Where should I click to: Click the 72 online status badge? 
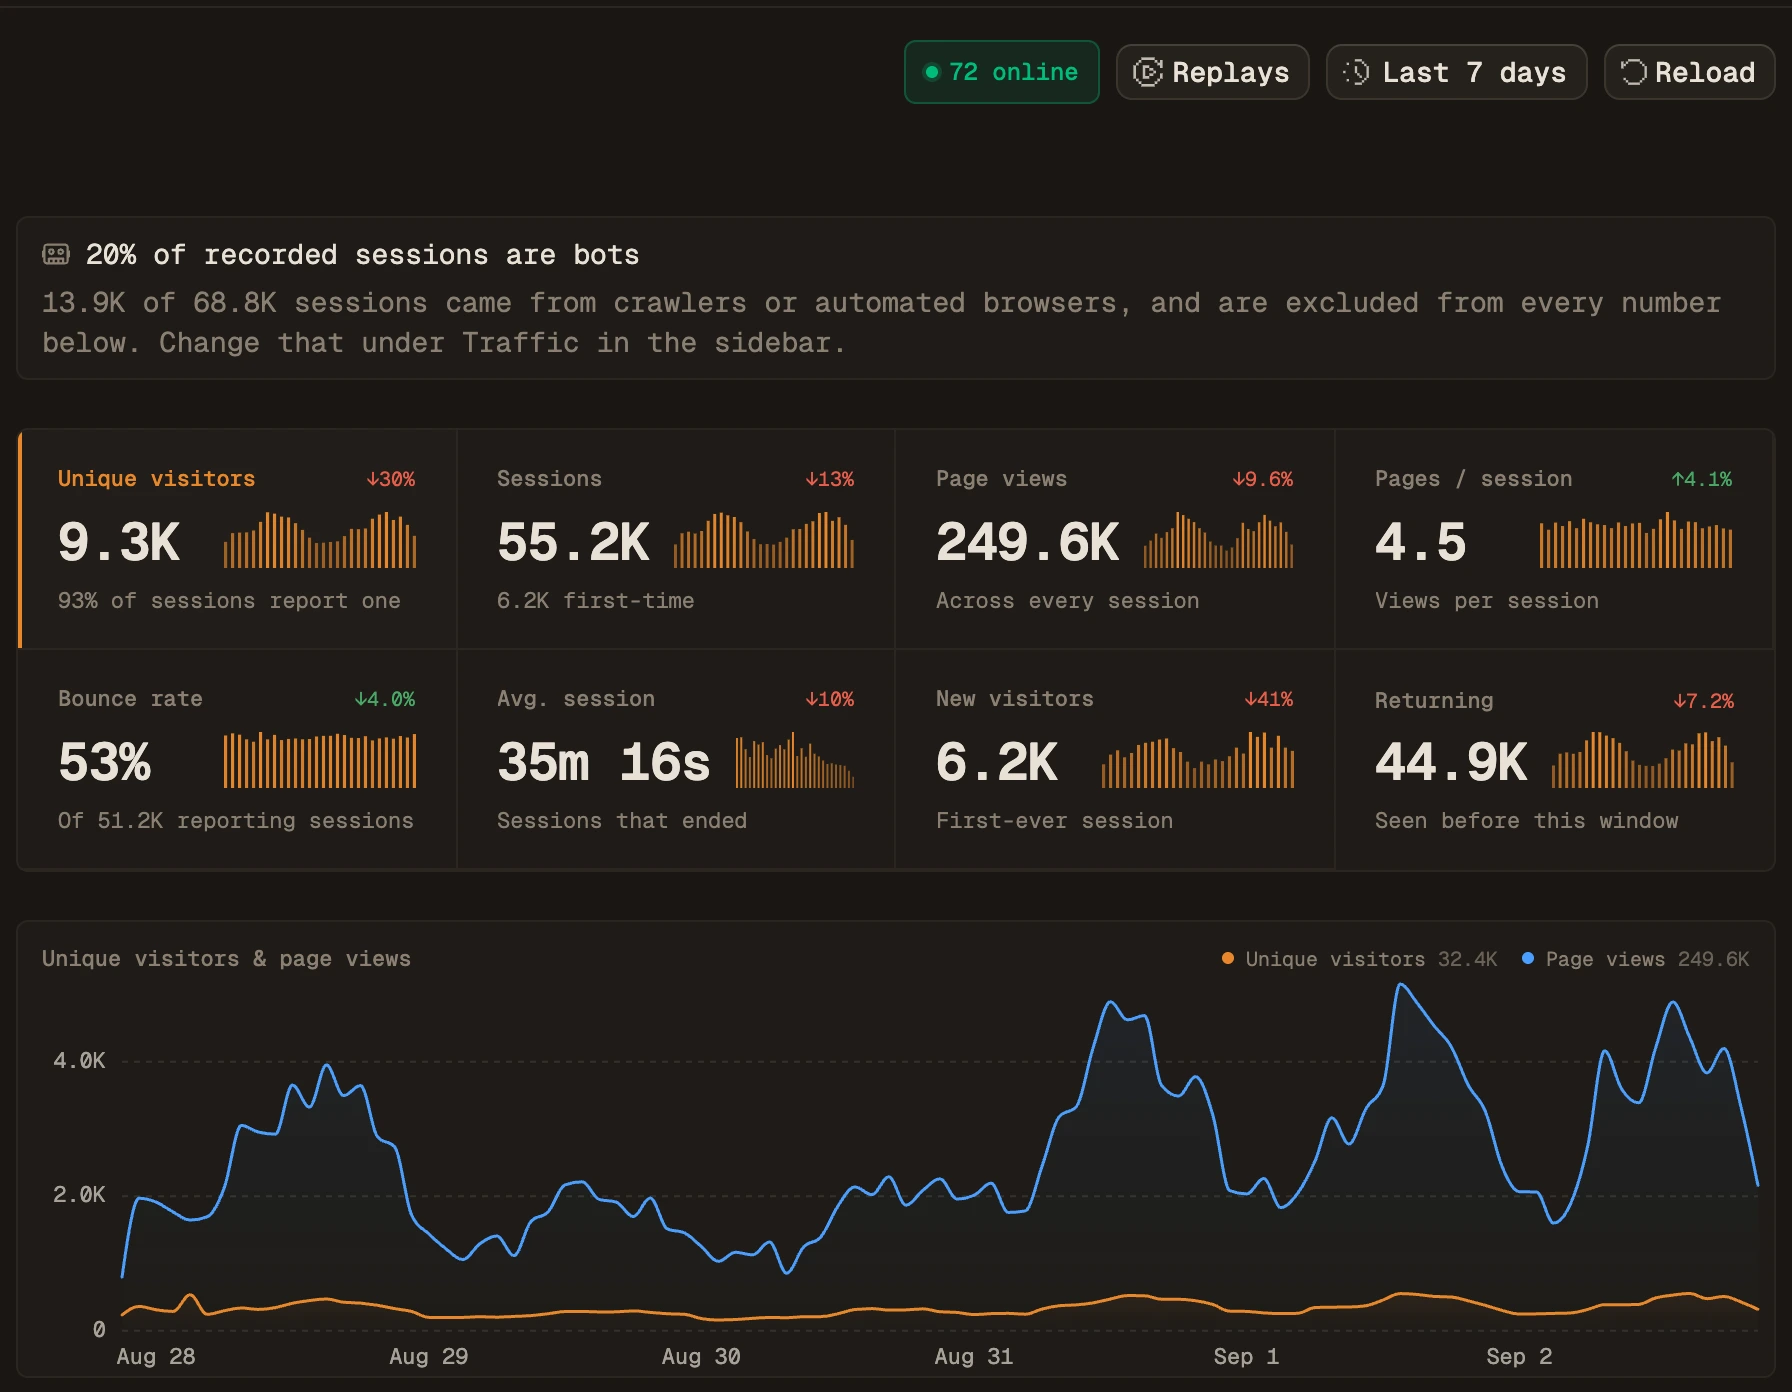tap(1001, 72)
